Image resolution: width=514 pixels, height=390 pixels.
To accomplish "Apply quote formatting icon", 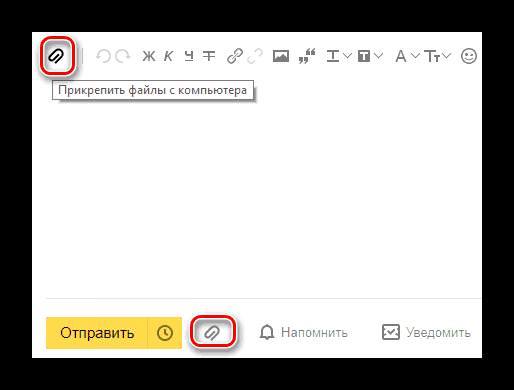I will point(307,56).
